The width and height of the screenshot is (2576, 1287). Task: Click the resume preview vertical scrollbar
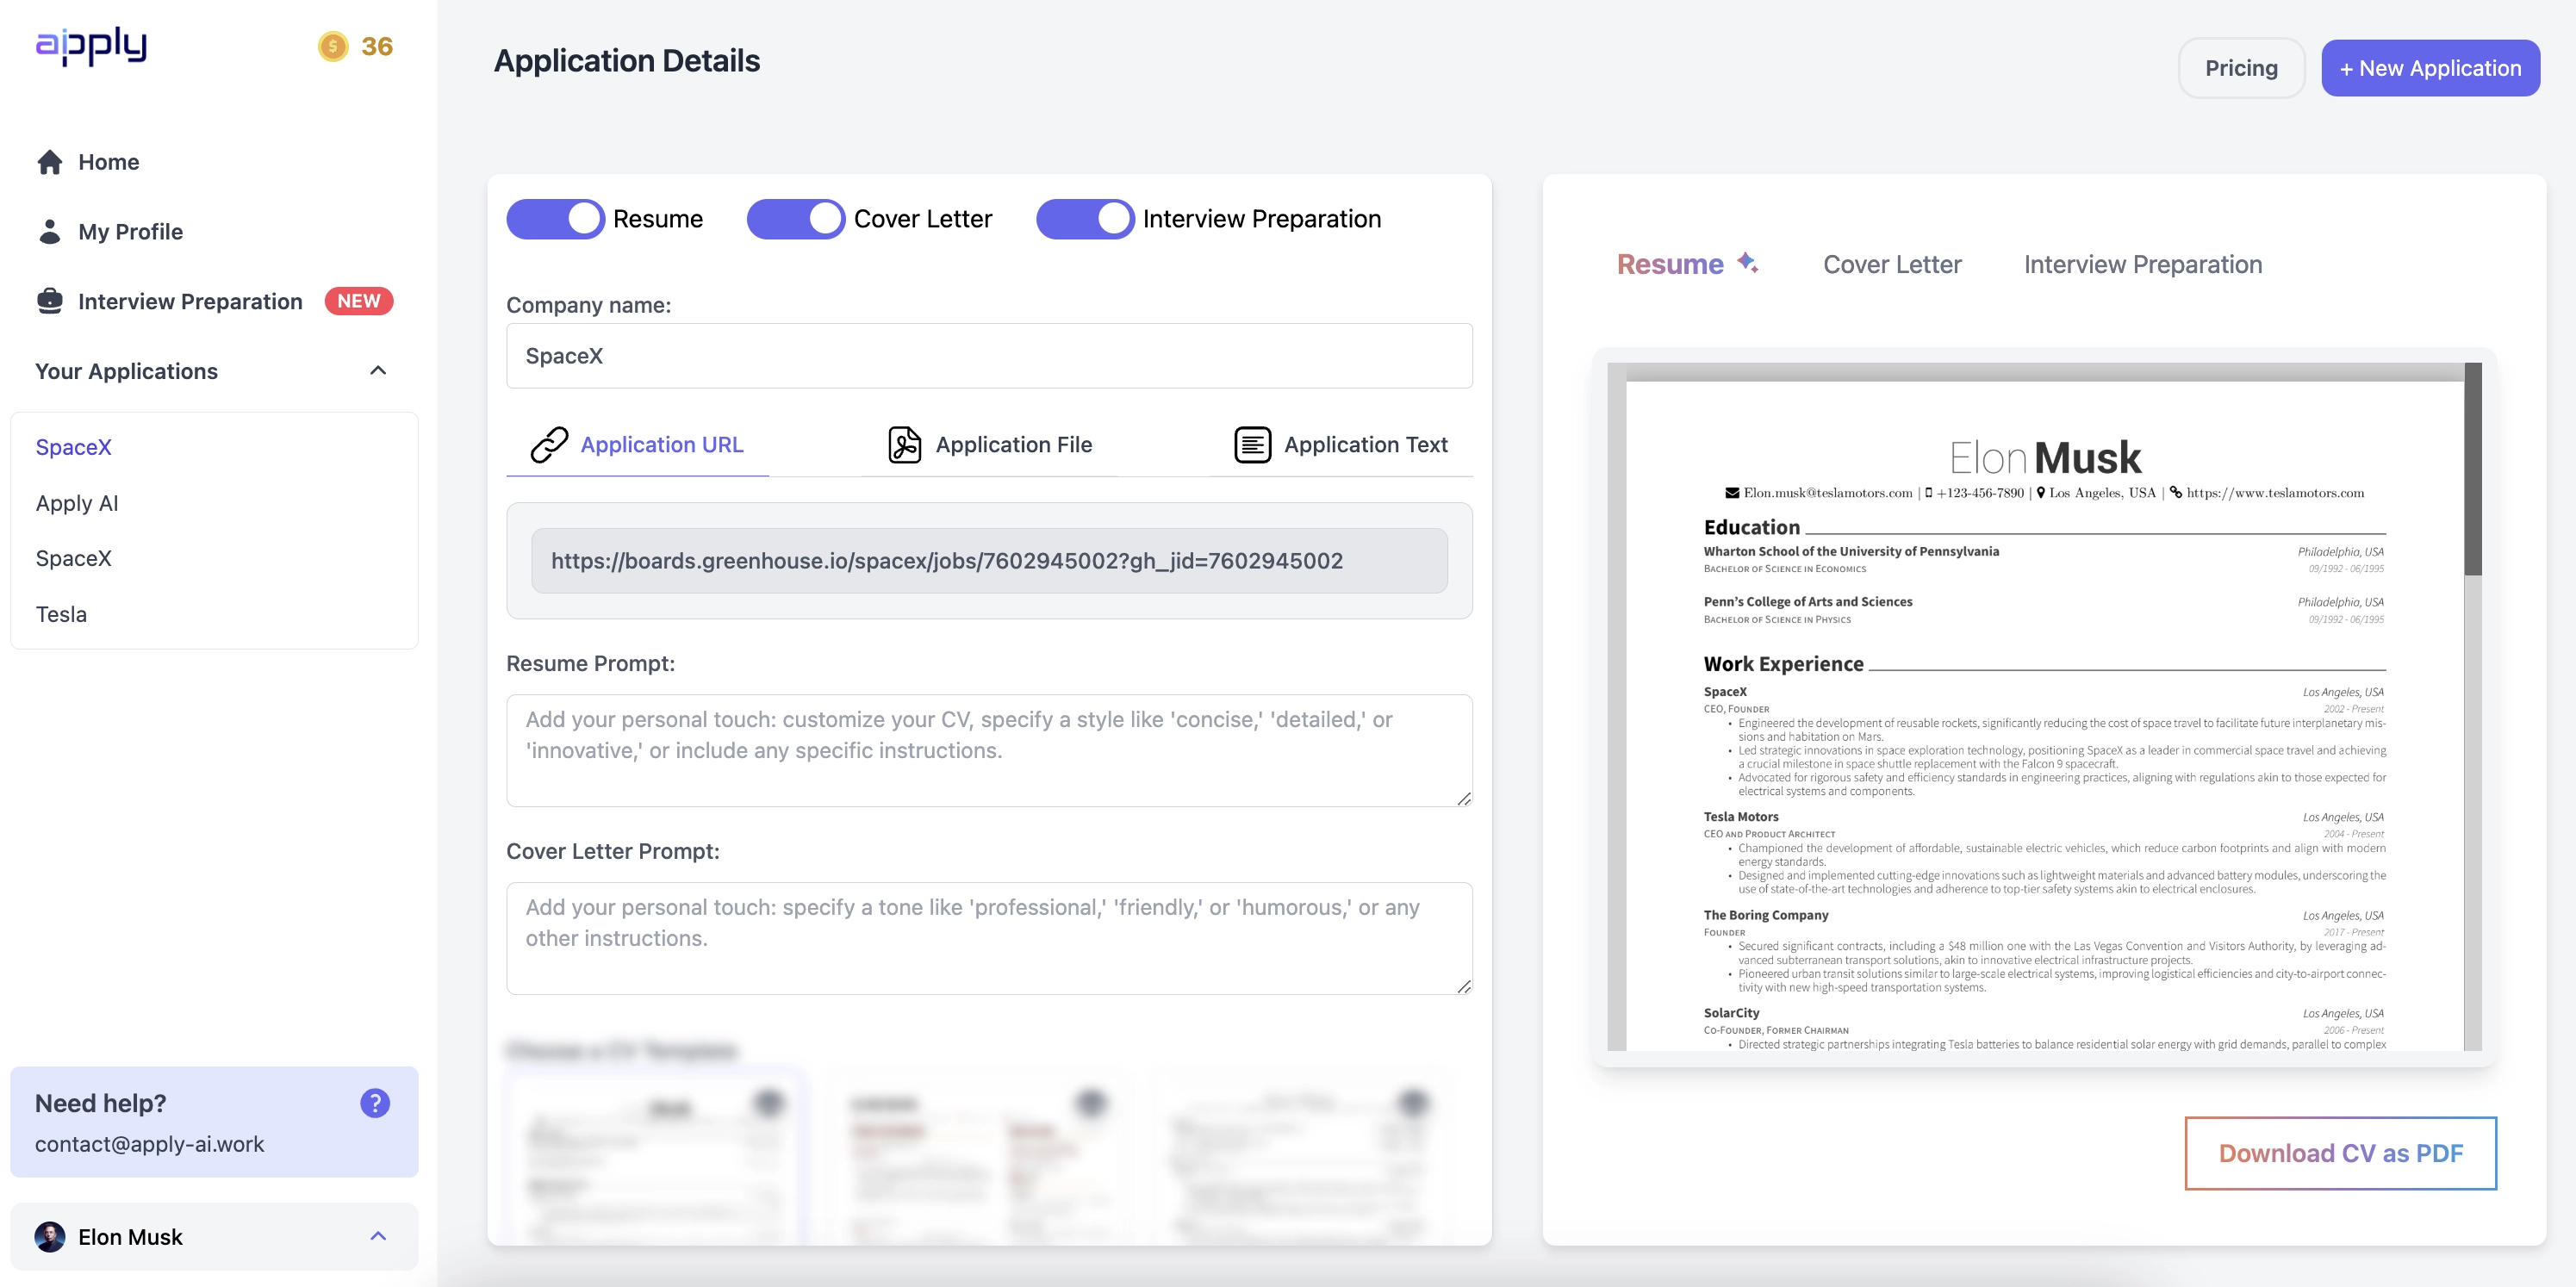pyautogui.click(x=2473, y=470)
